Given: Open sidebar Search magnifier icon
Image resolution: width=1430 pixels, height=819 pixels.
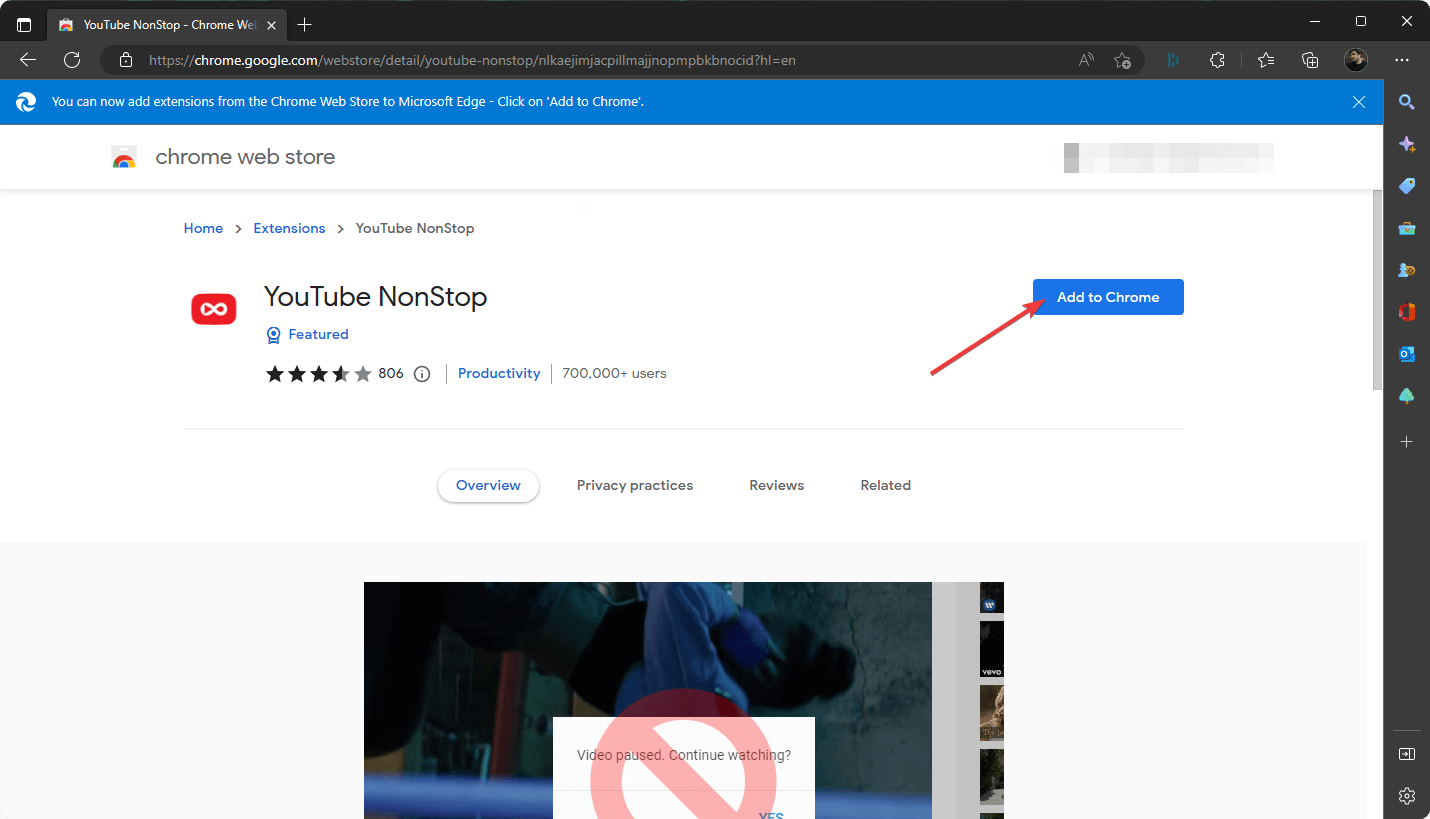Looking at the screenshot, I should coord(1407,102).
